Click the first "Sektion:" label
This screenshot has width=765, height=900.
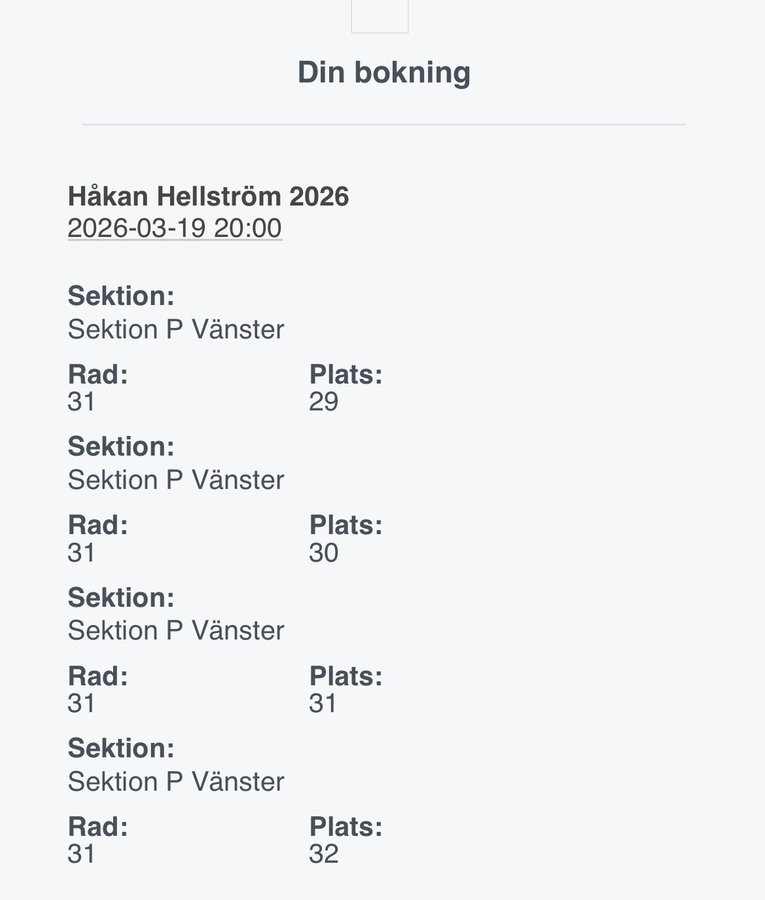[121, 296]
